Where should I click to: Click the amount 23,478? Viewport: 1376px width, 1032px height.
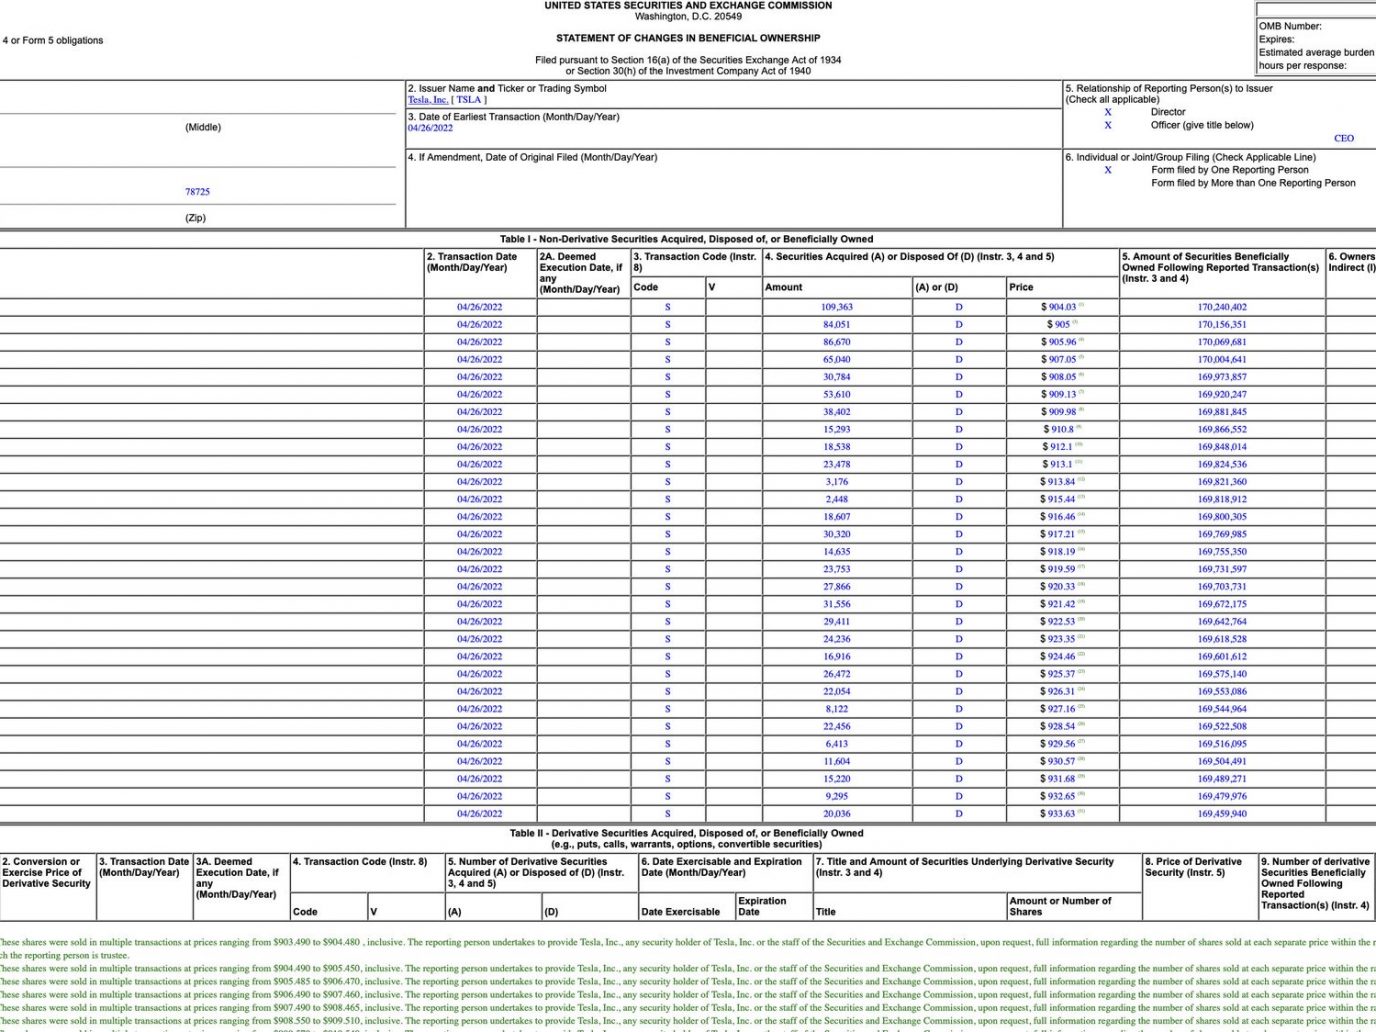tap(837, 465)
